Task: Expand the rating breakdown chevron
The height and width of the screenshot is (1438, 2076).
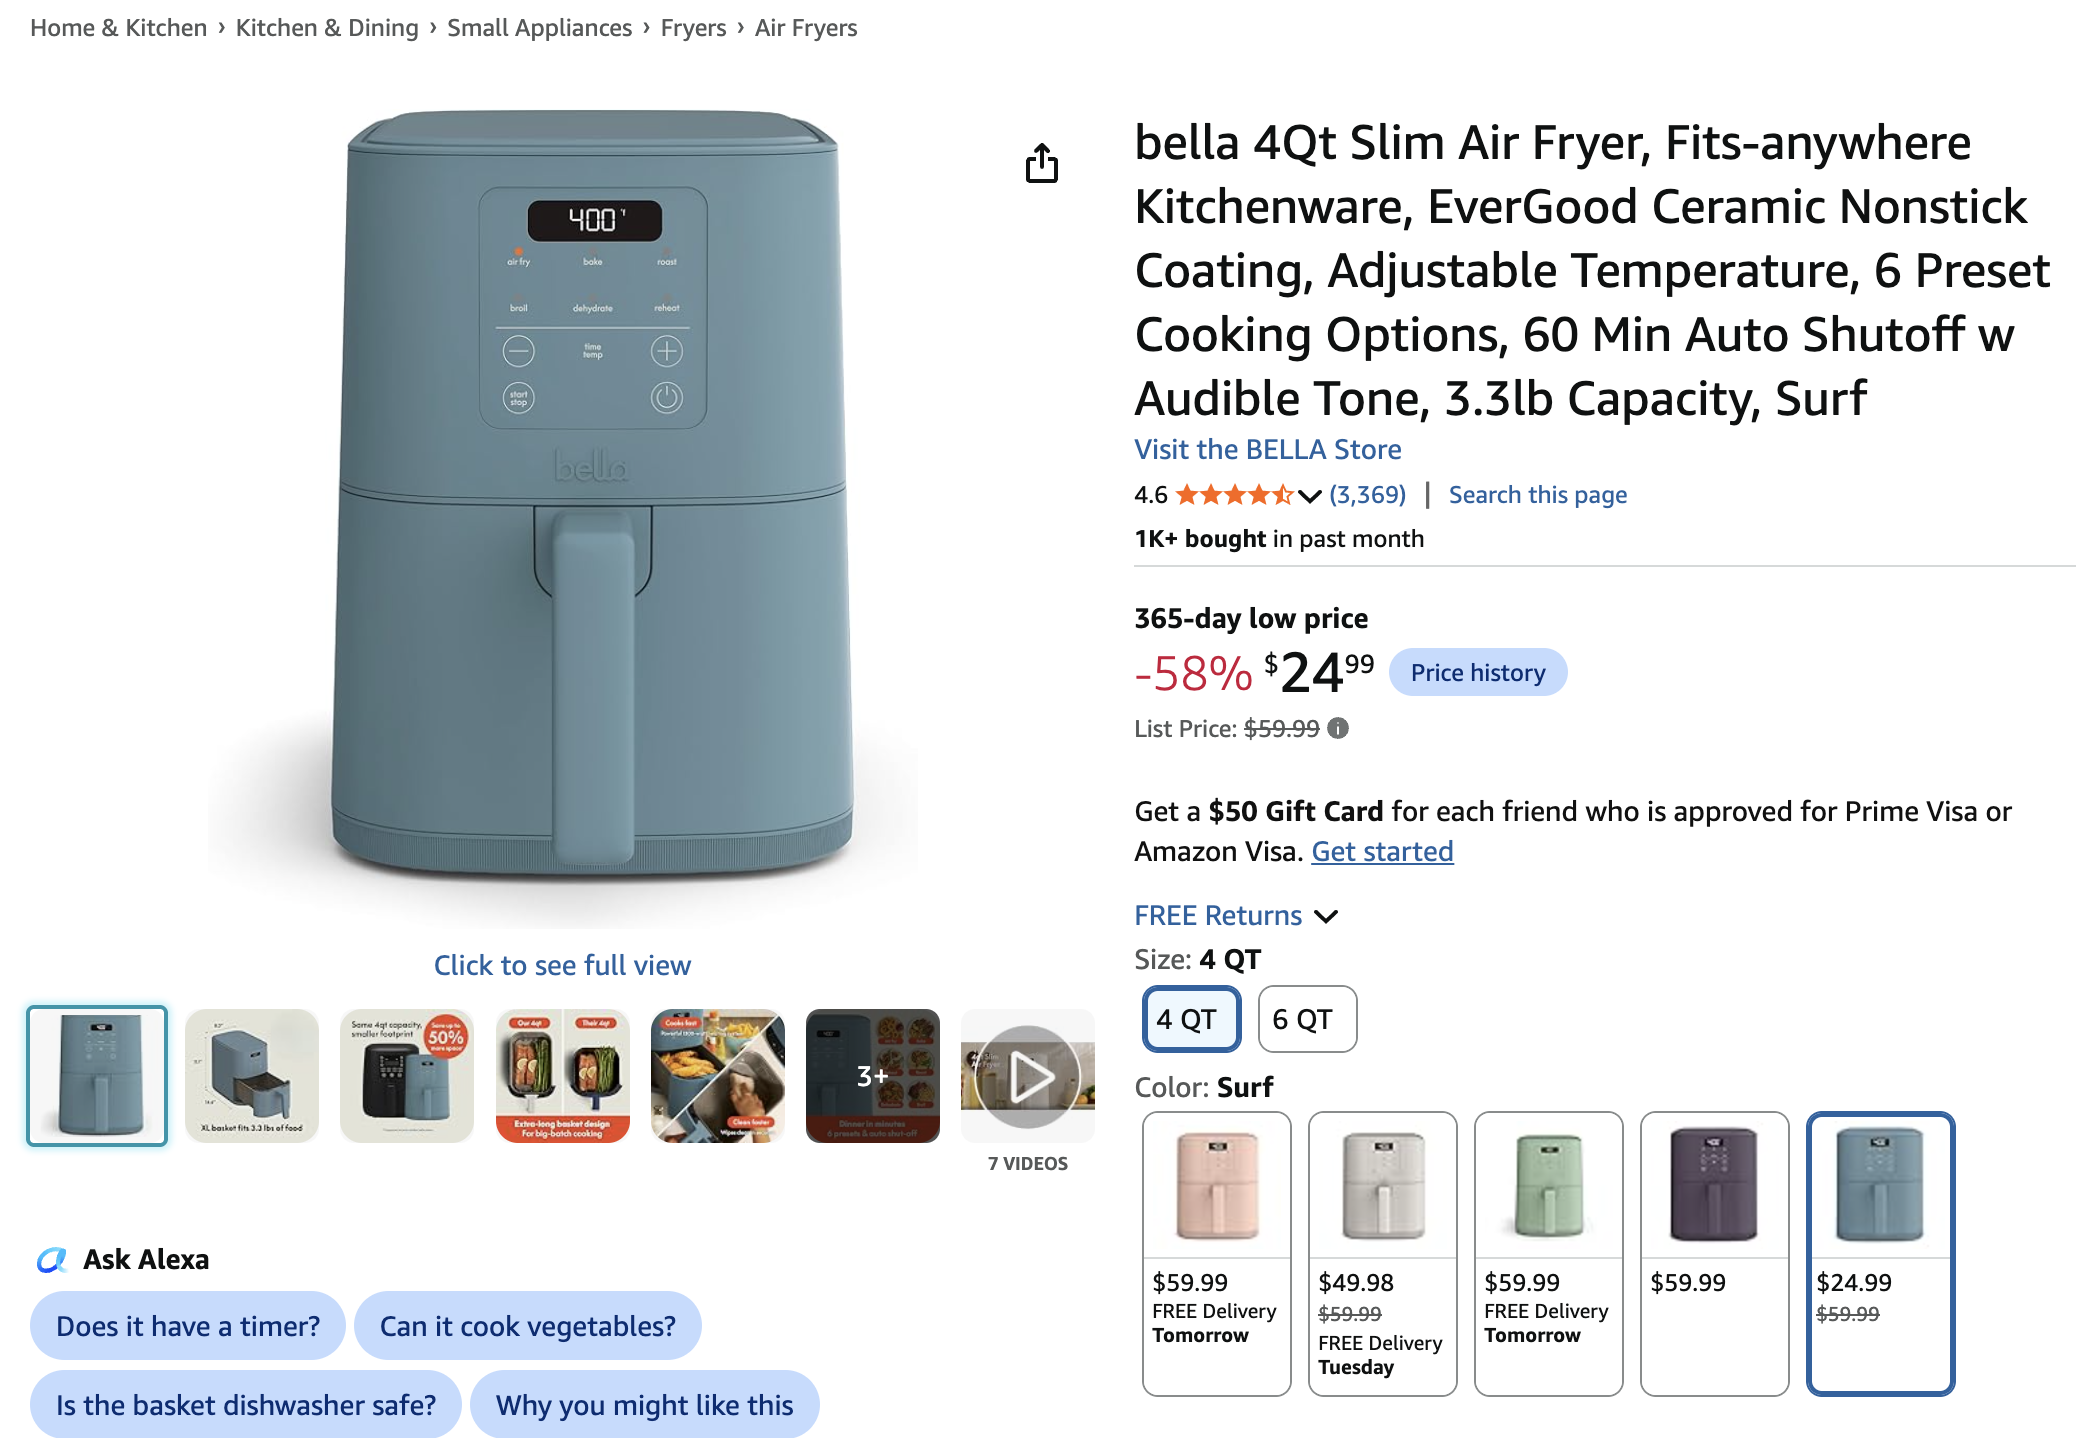Action: [x=1310, y=496]
